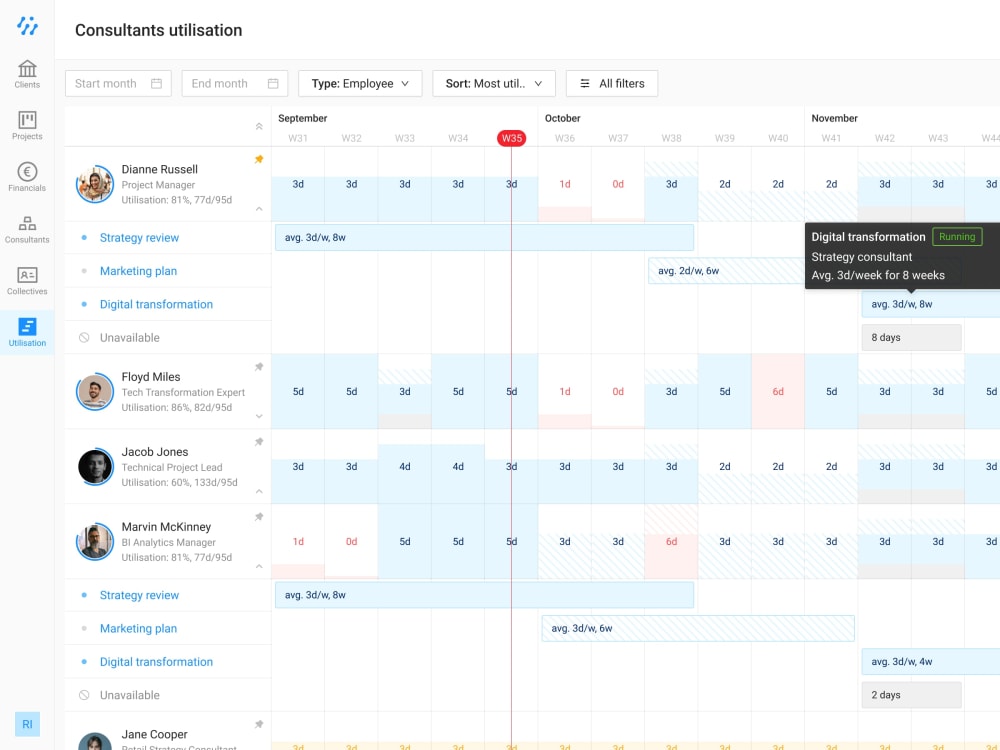Click the End month field
1000x750 pixels.
point(235,84)
